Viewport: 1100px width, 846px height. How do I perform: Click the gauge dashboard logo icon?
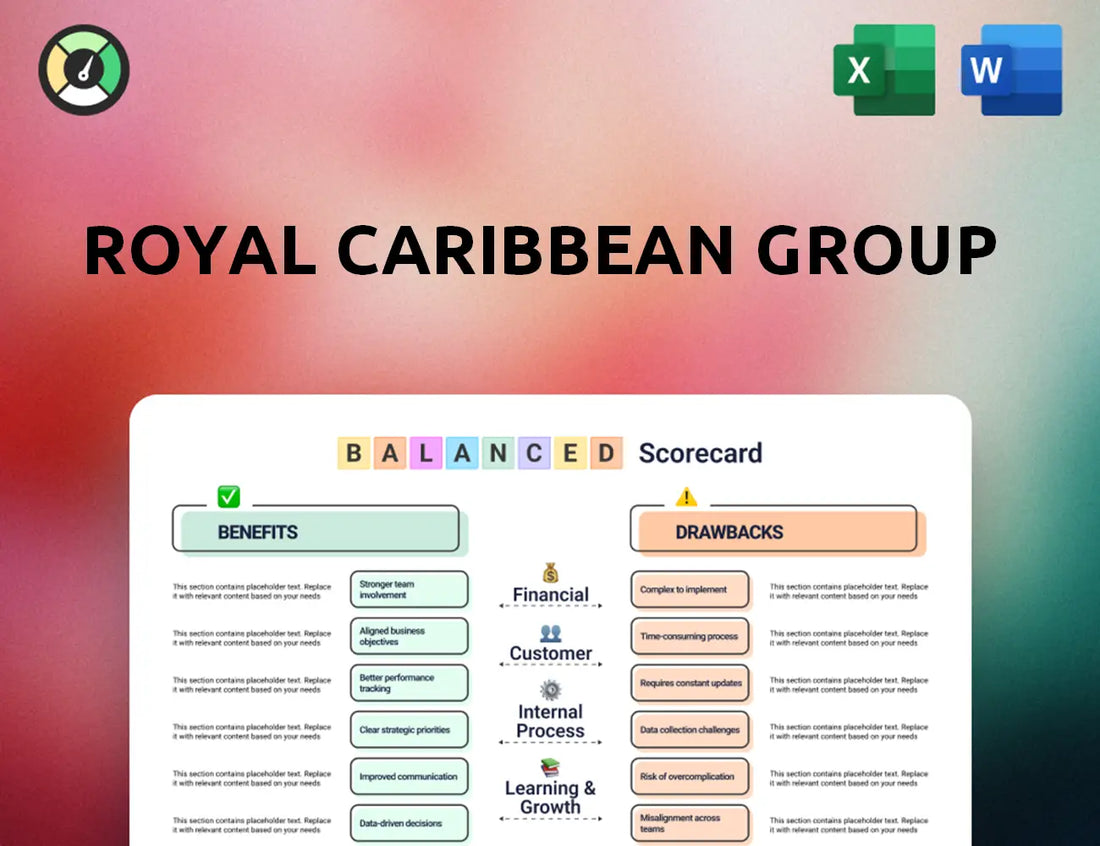point(84,69)
